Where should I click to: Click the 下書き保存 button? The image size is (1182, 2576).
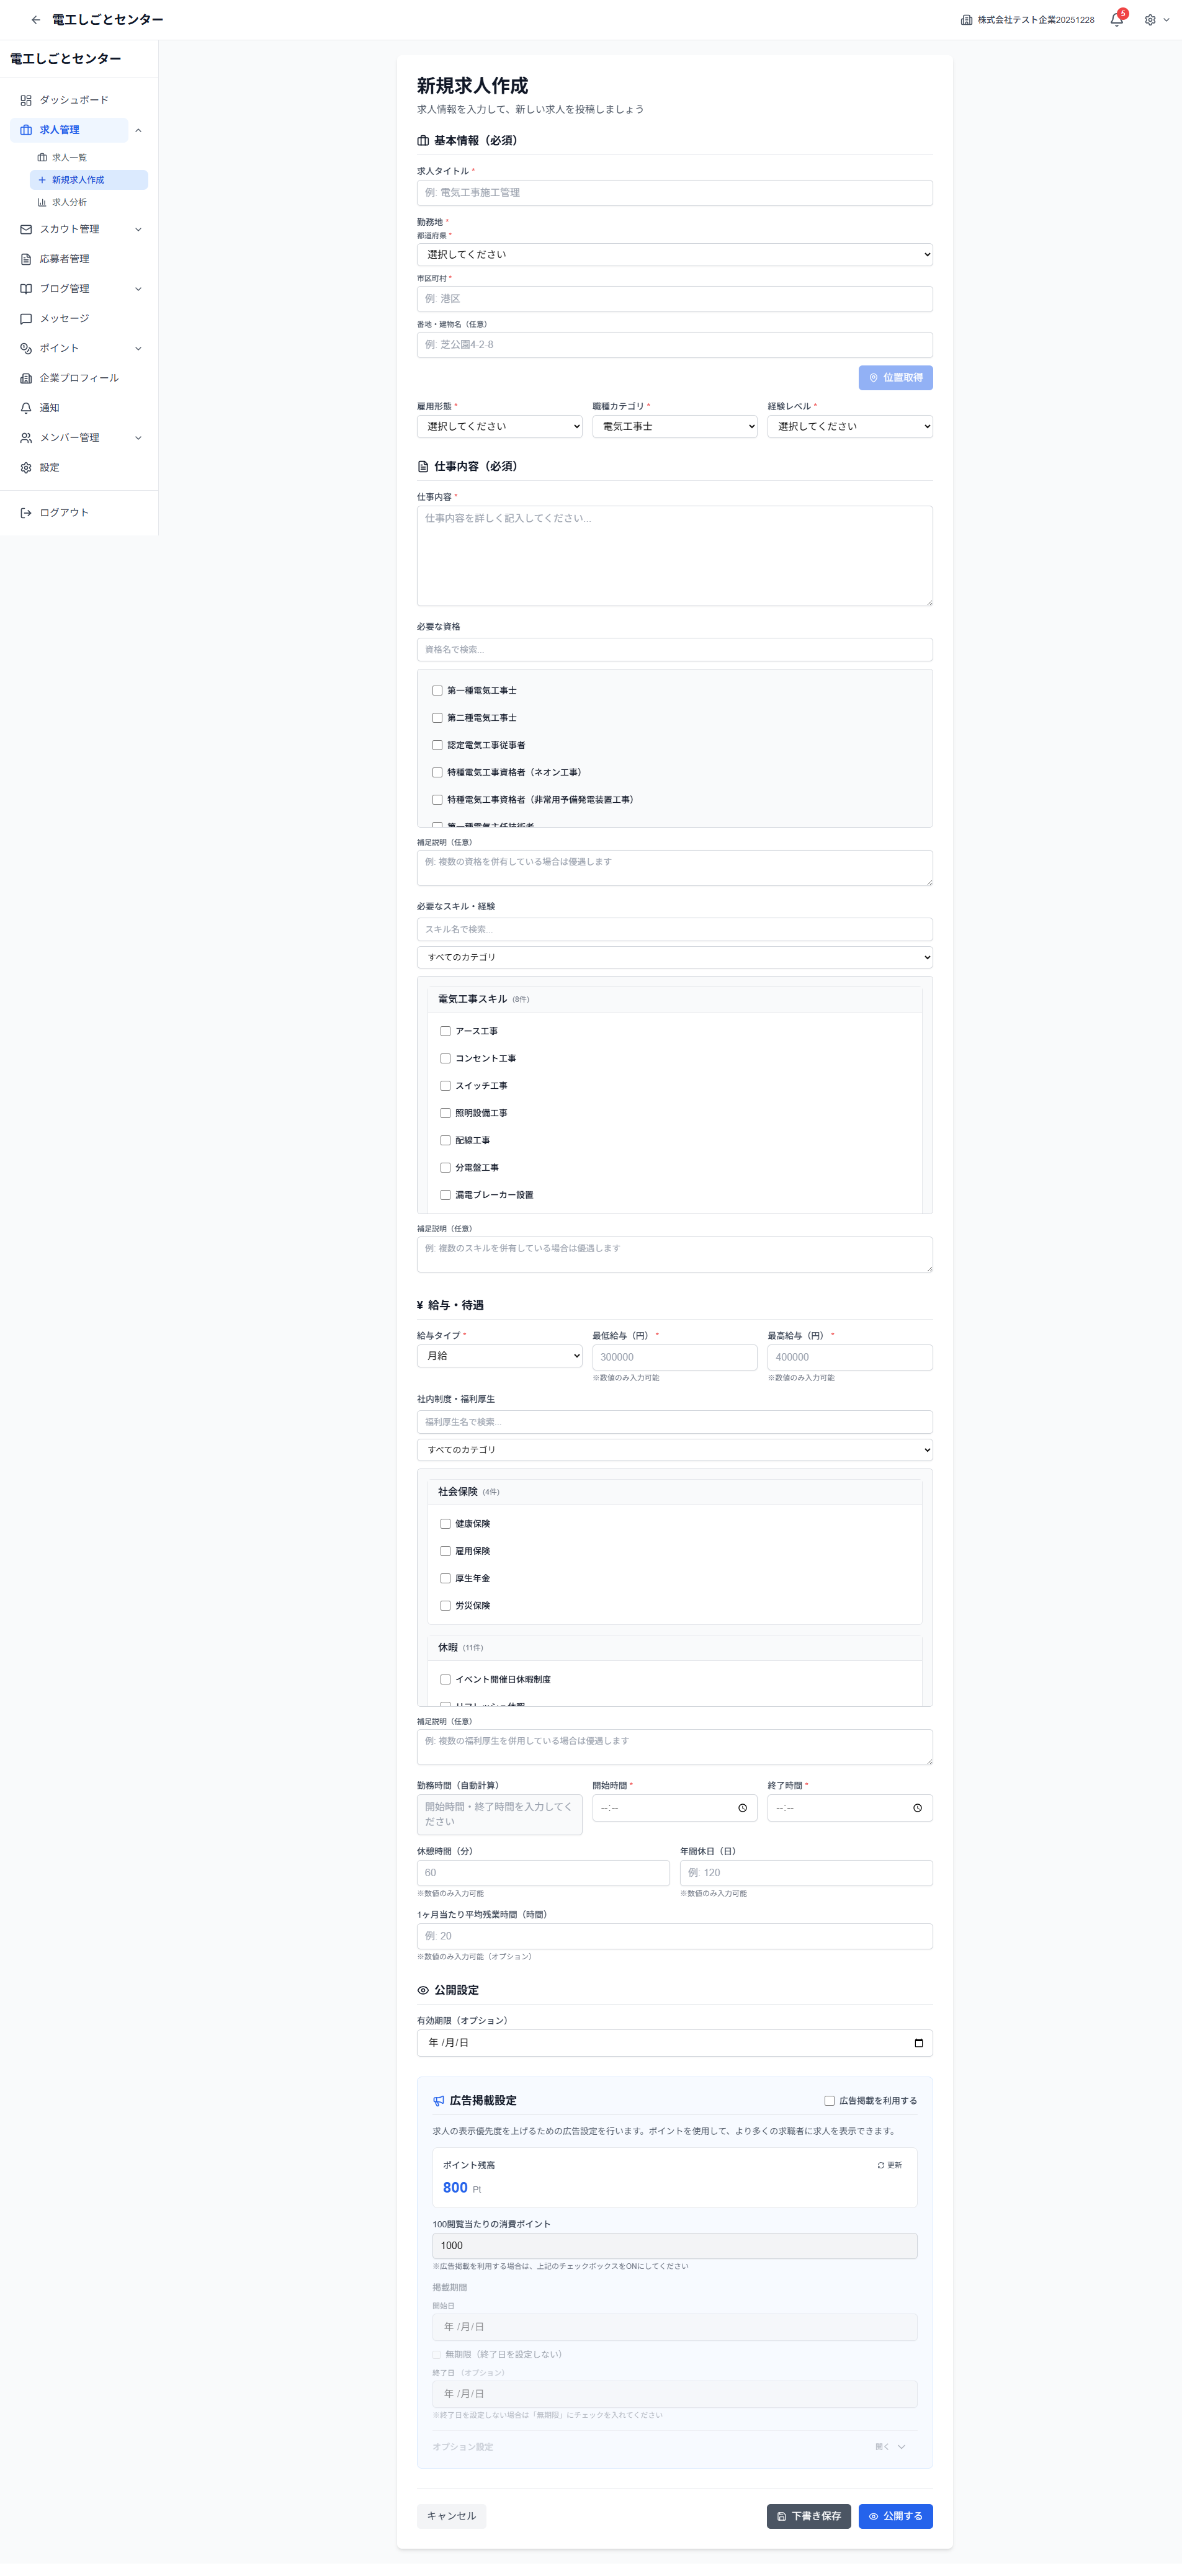[x=808, y=2516]
